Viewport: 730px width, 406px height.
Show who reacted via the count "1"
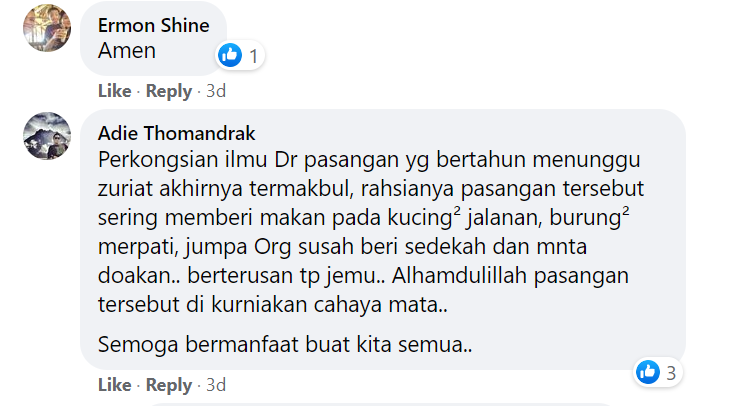click(254, 56)
